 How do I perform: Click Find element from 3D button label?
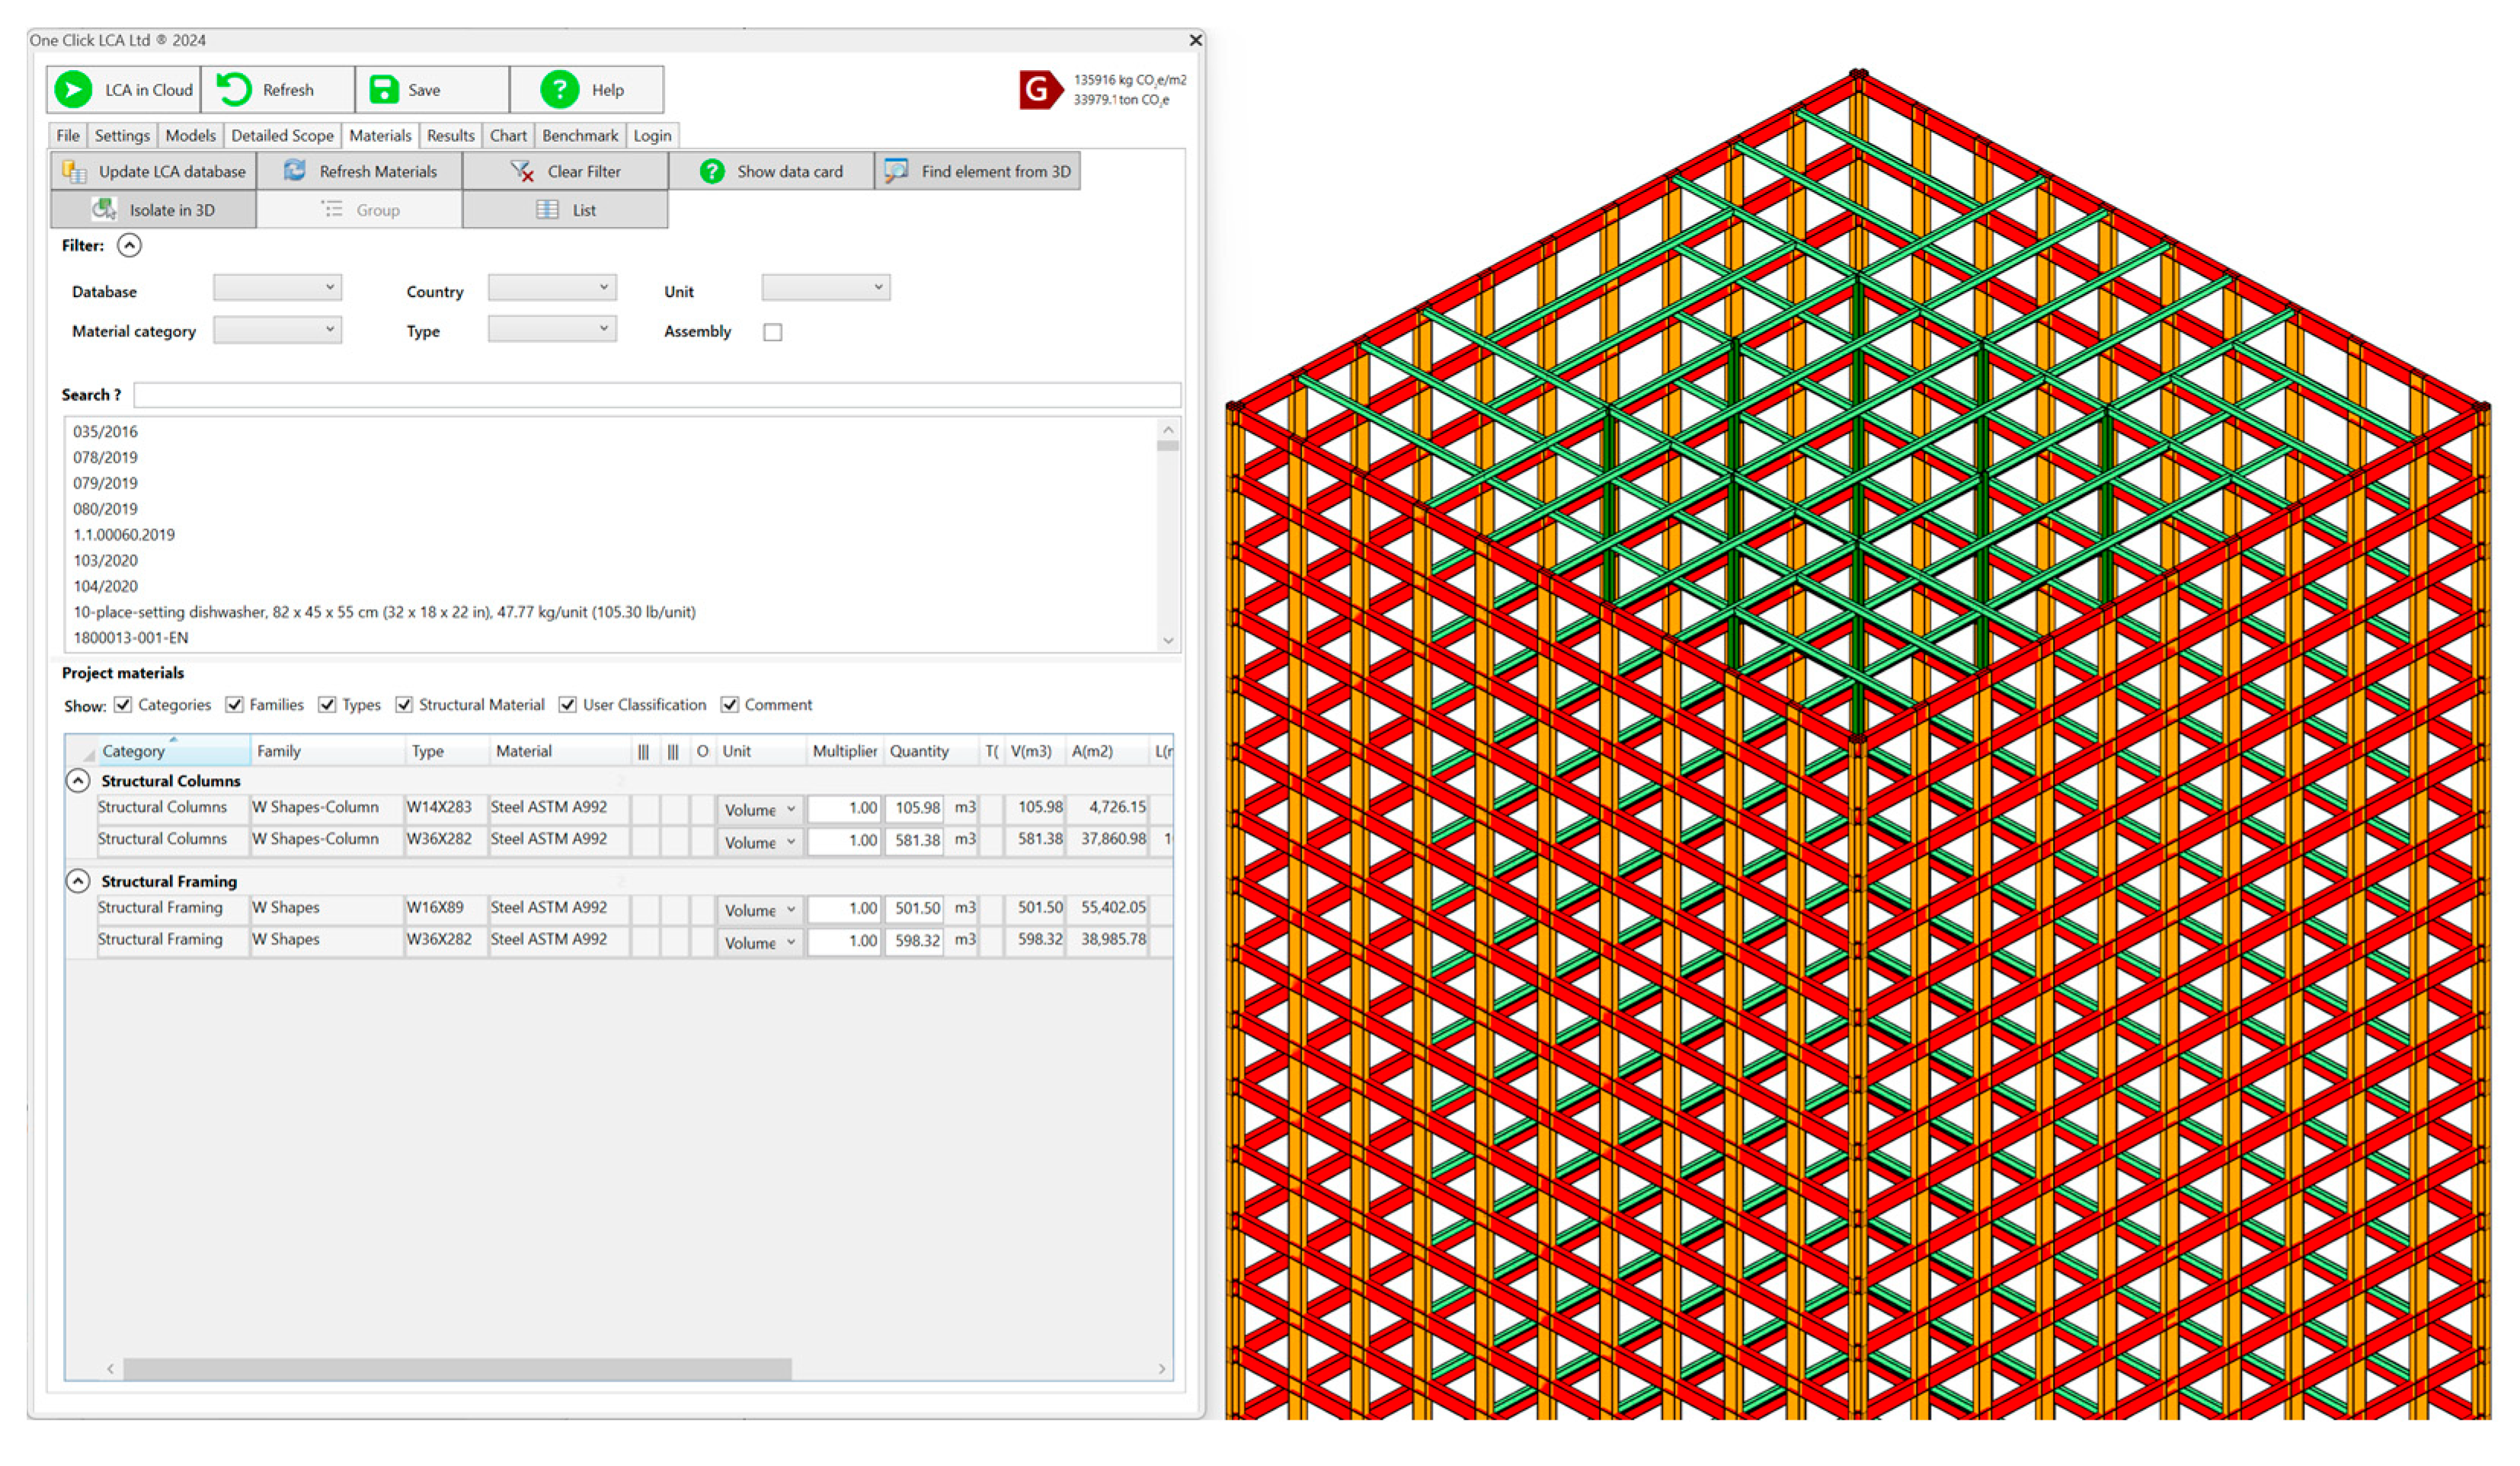(x=996, y=172)
